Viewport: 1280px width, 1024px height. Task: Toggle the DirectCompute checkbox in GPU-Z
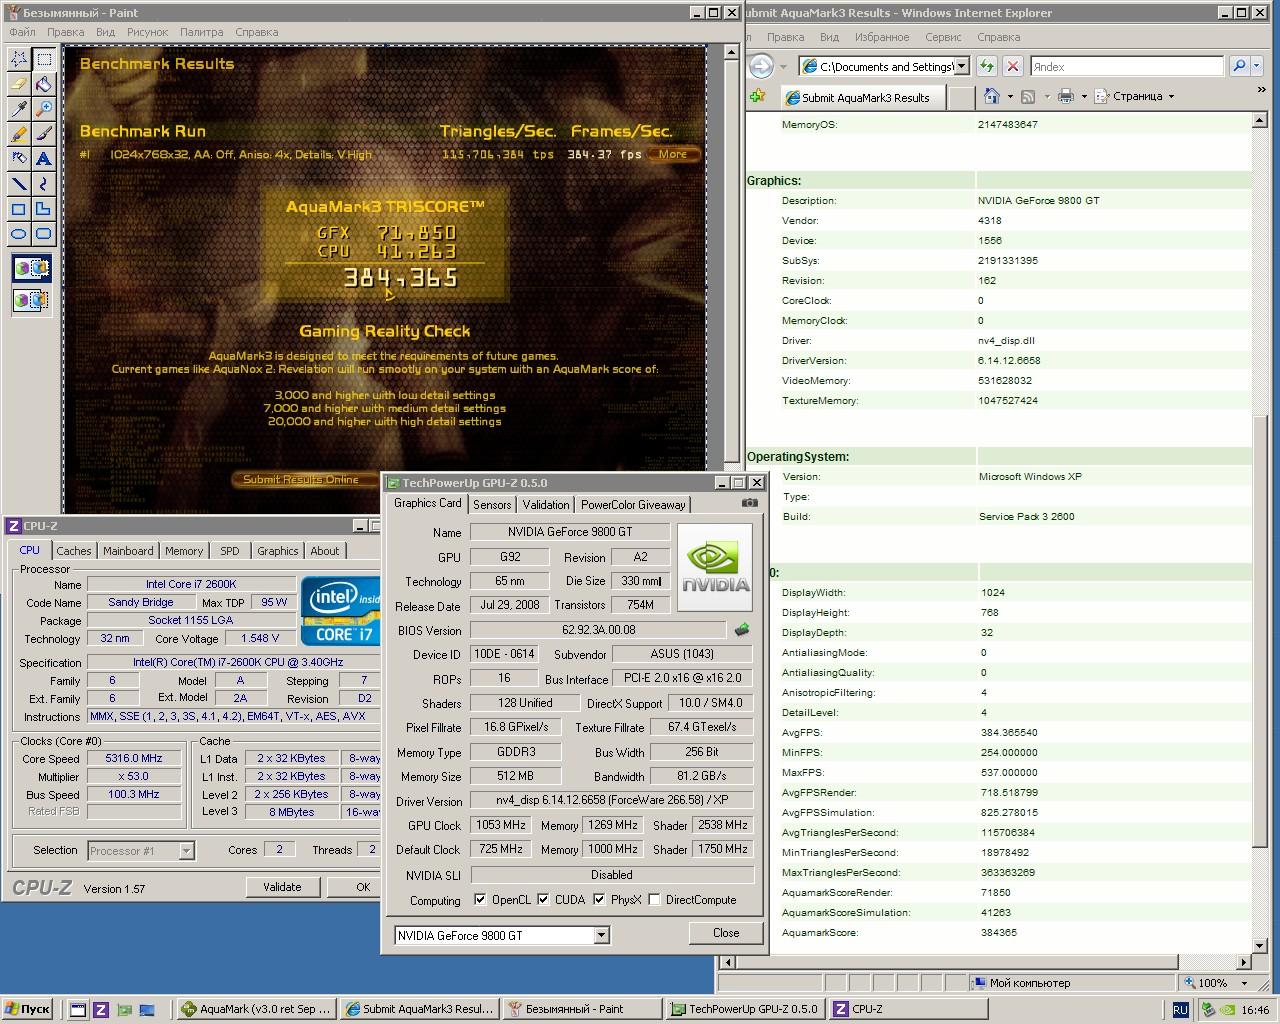[654, 900]
